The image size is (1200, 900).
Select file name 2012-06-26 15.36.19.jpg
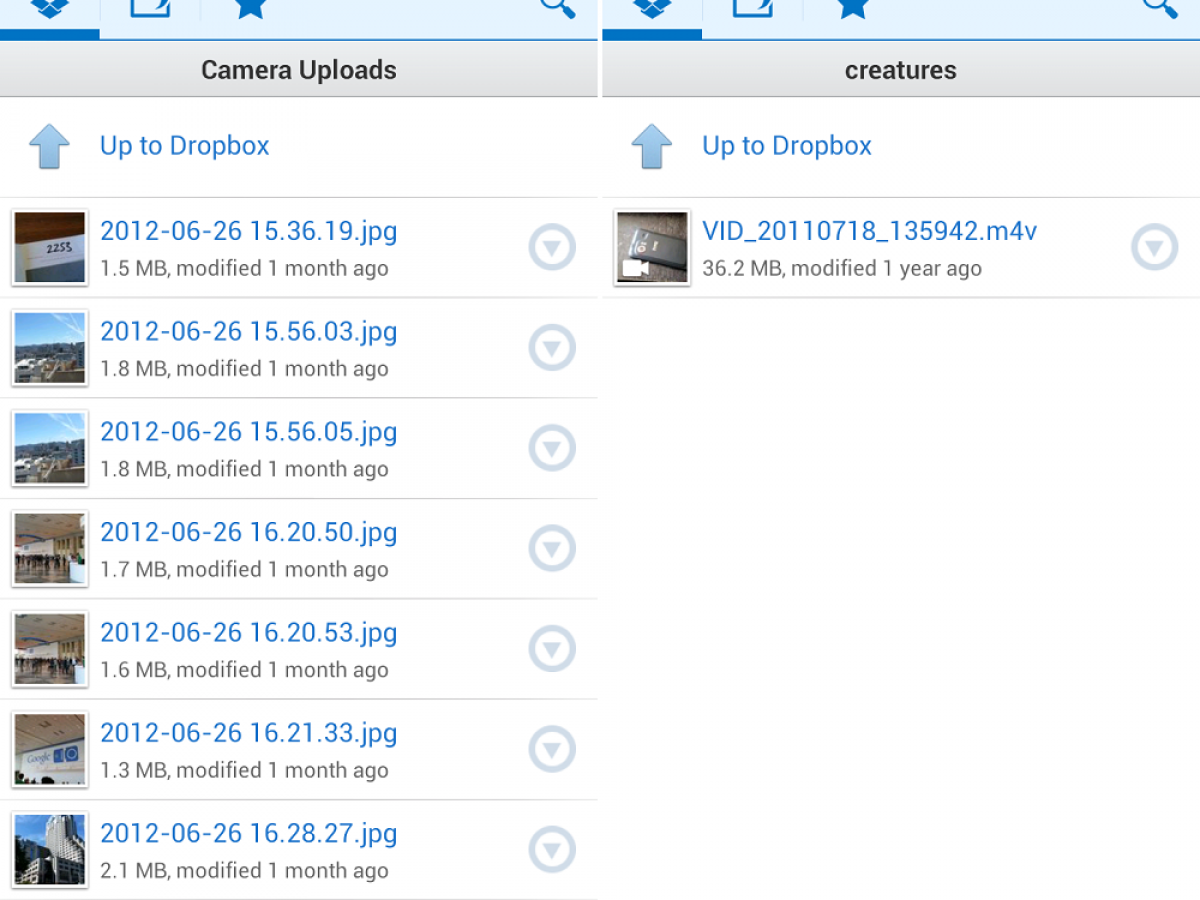tap(249, 231)
